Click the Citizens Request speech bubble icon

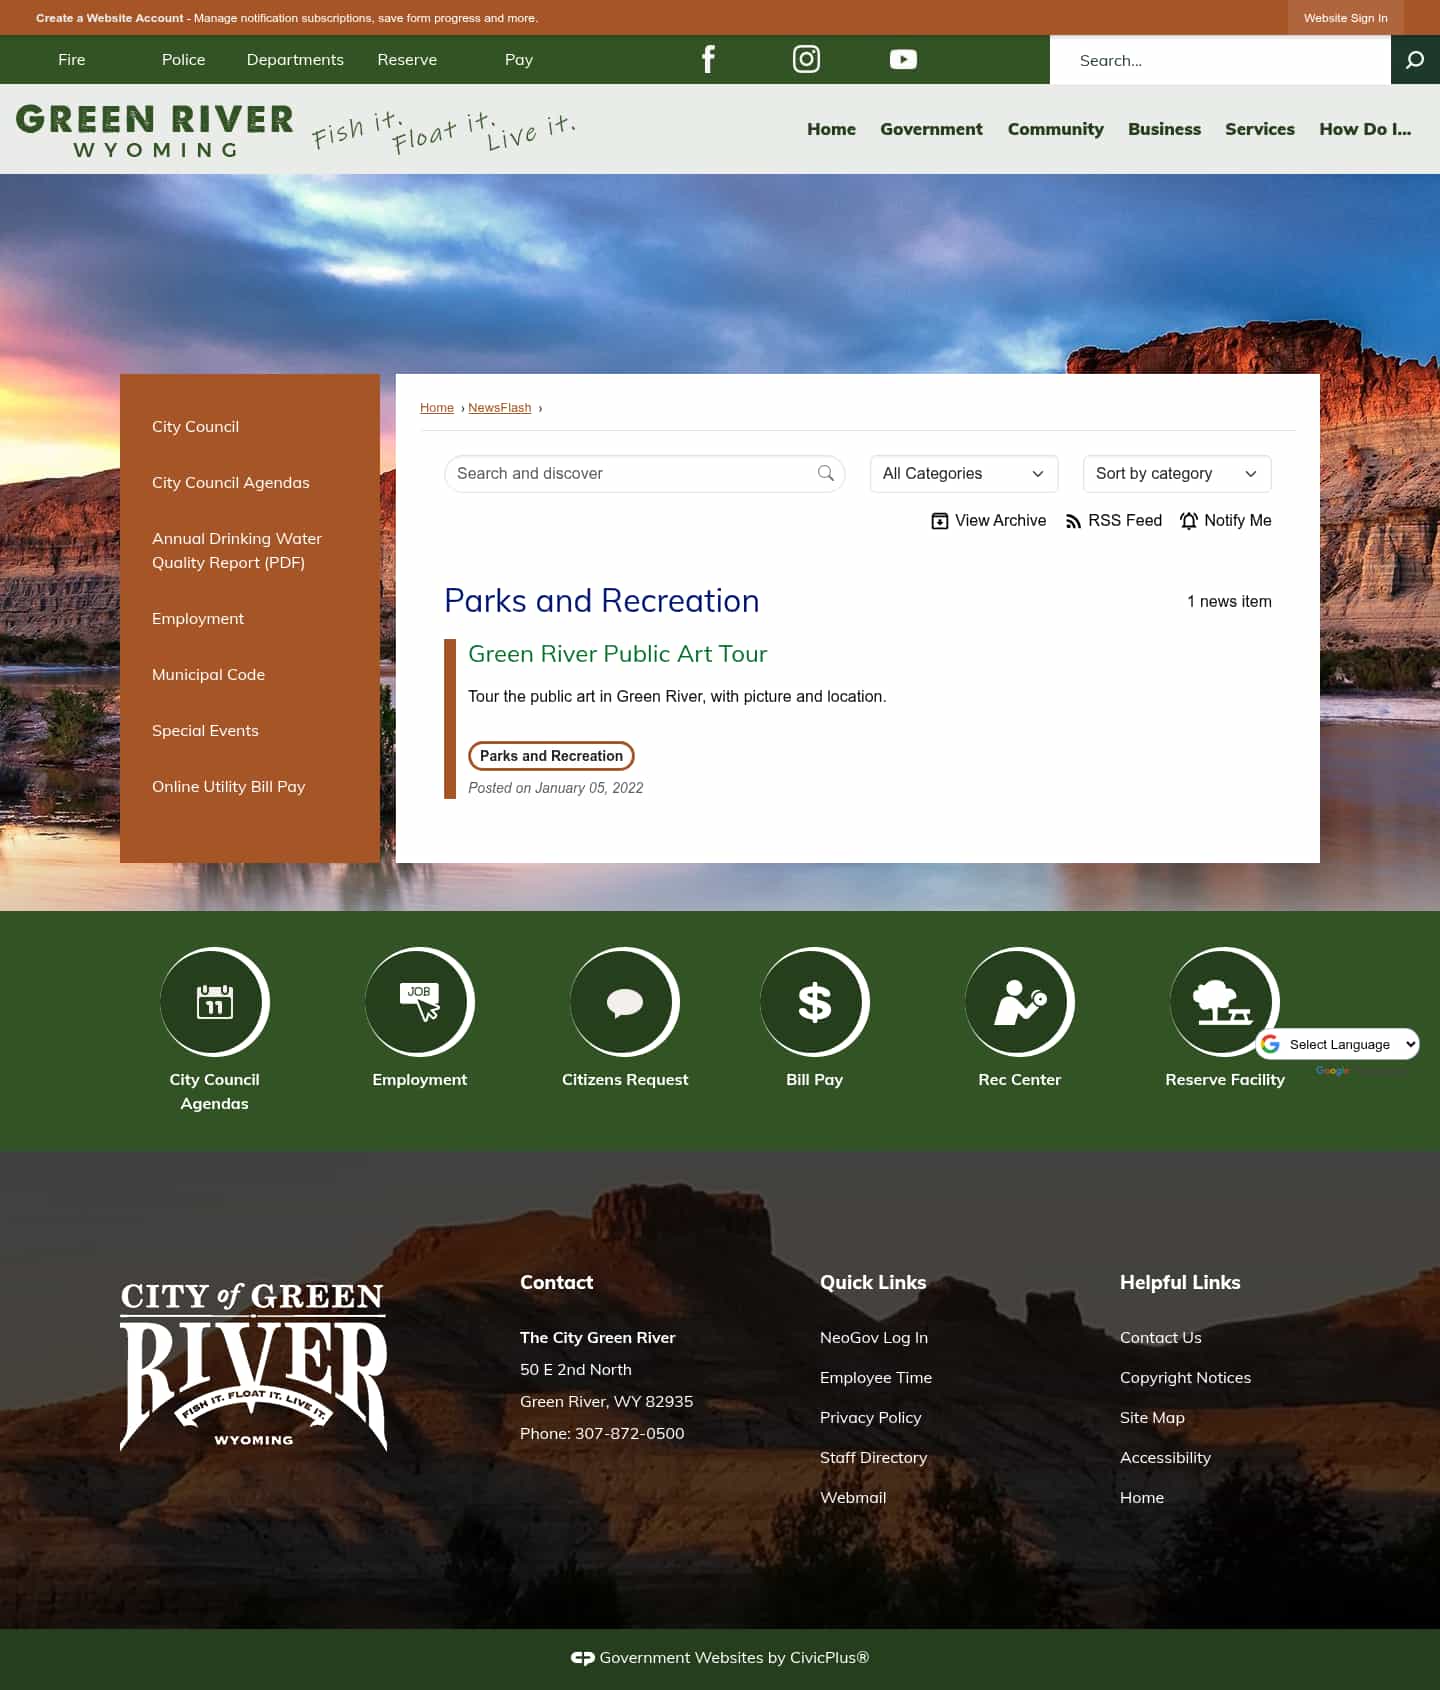coord(625,1002)
